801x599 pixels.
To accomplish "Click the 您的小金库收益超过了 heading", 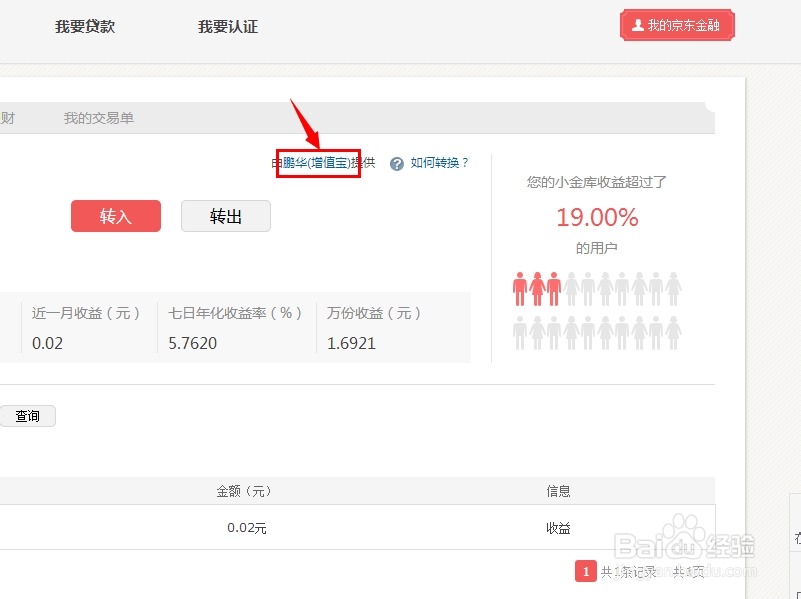I will point(597,182).
